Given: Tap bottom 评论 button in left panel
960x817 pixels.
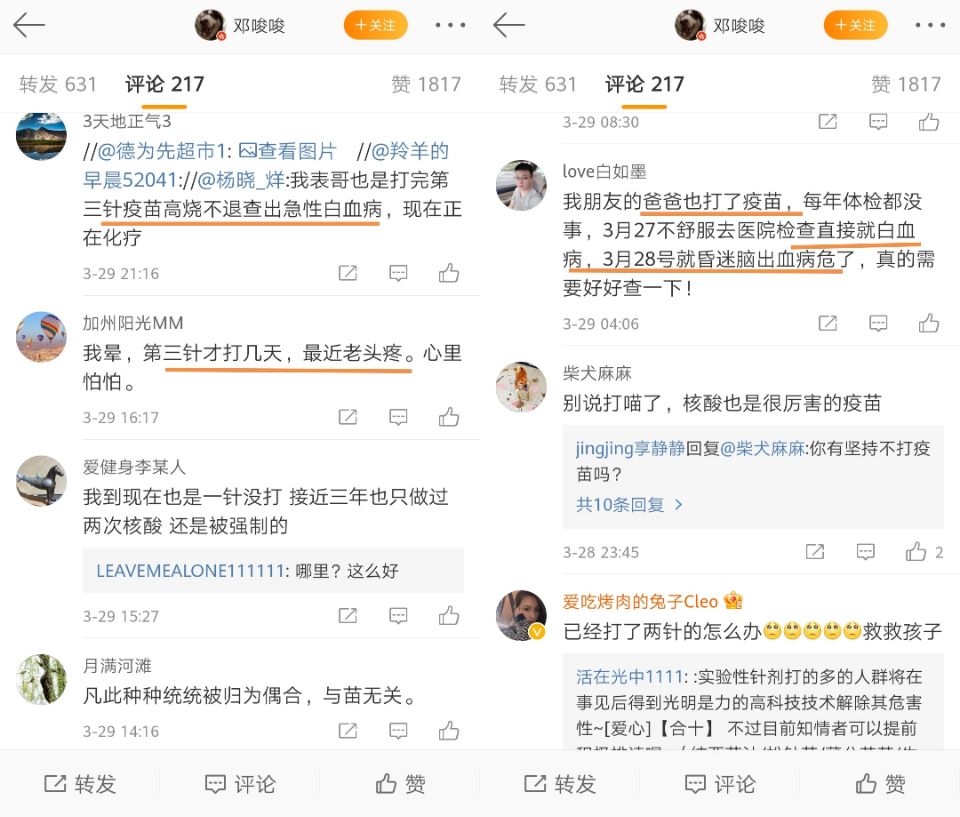Looking at the screenshot, I should pos(240,784).
